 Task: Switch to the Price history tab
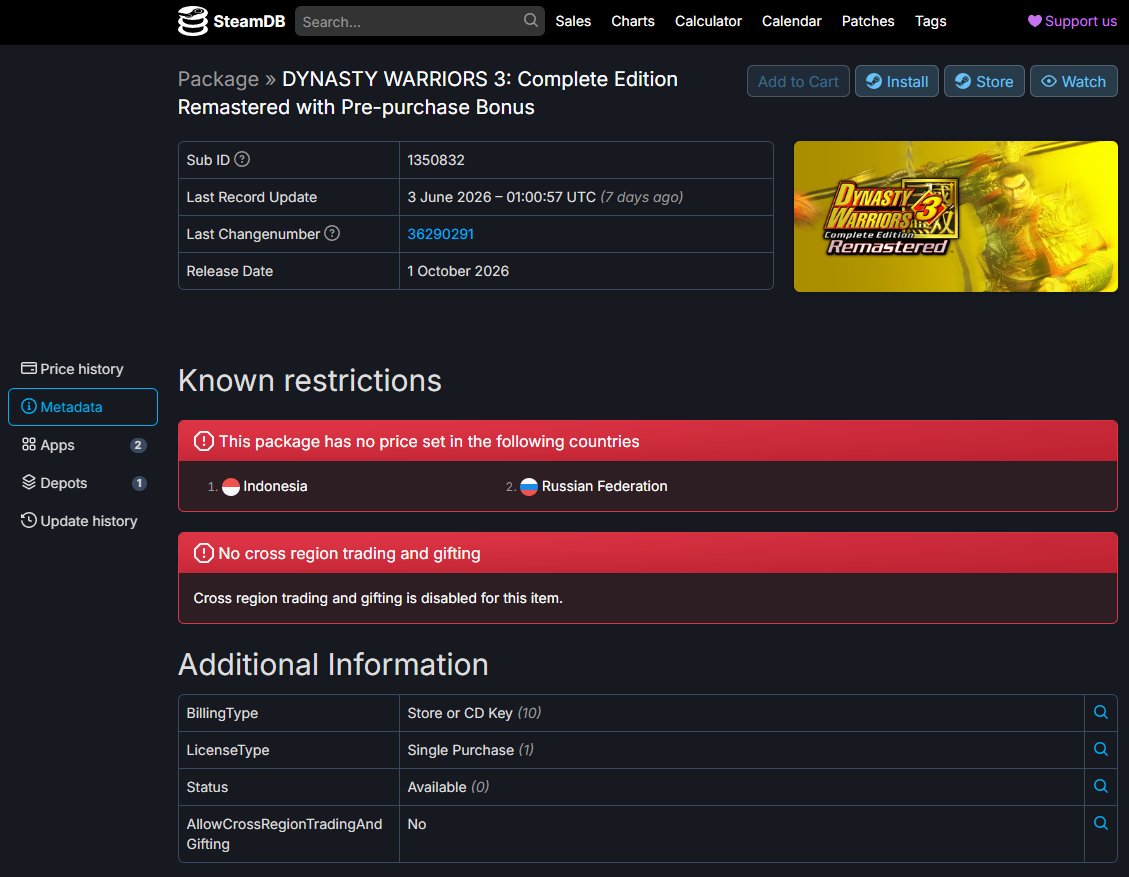83,369
